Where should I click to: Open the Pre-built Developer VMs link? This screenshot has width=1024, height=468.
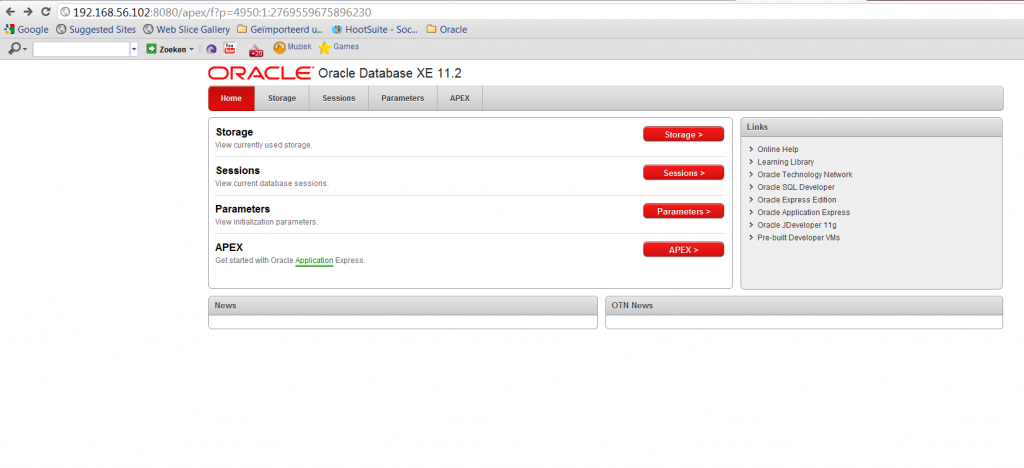pos(799,238)
